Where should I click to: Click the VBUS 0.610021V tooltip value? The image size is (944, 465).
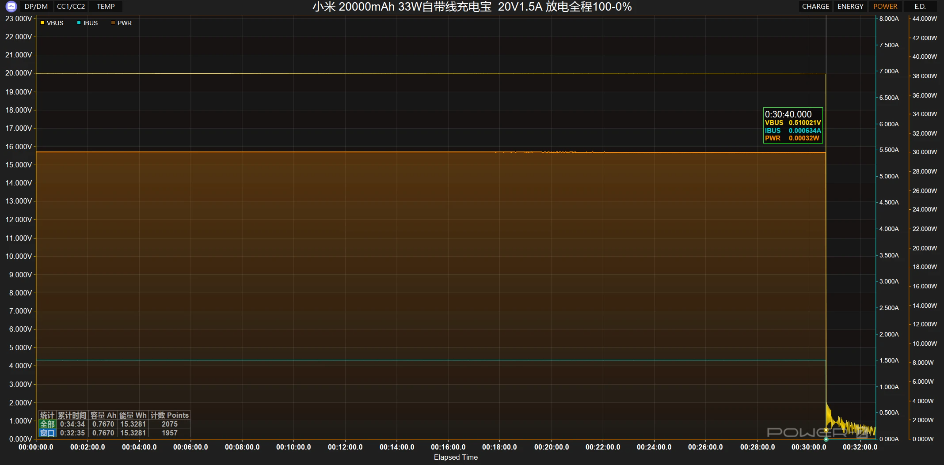pos(805,122)
